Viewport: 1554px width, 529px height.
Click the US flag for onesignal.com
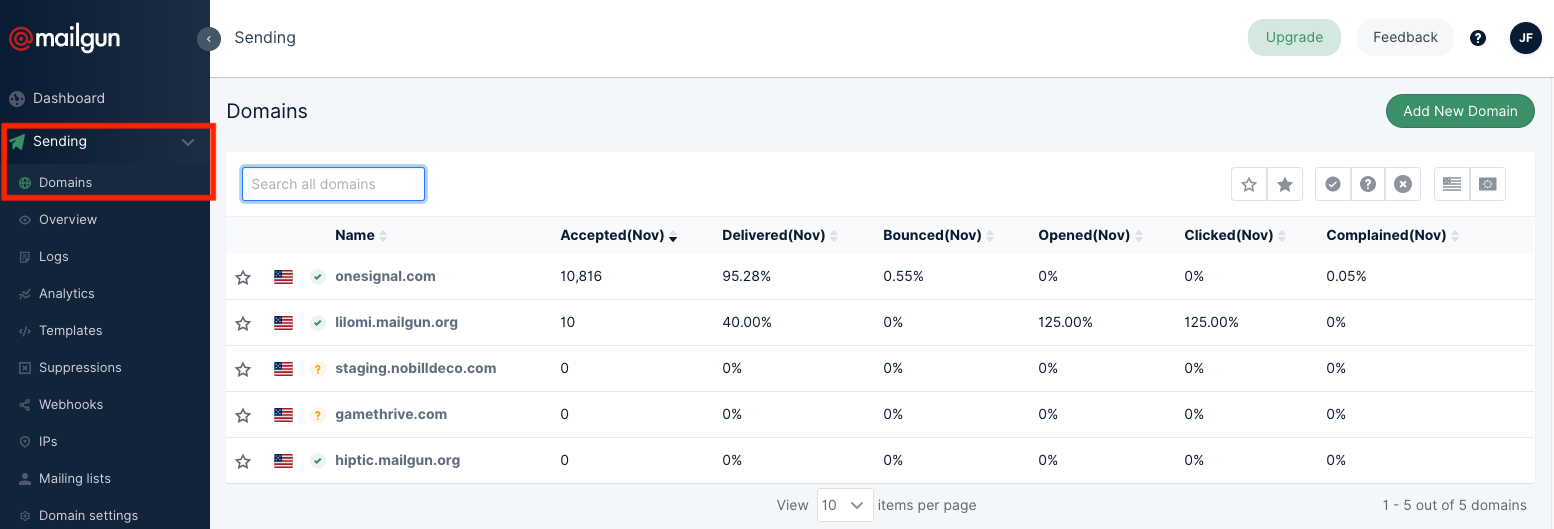(284, 277)
